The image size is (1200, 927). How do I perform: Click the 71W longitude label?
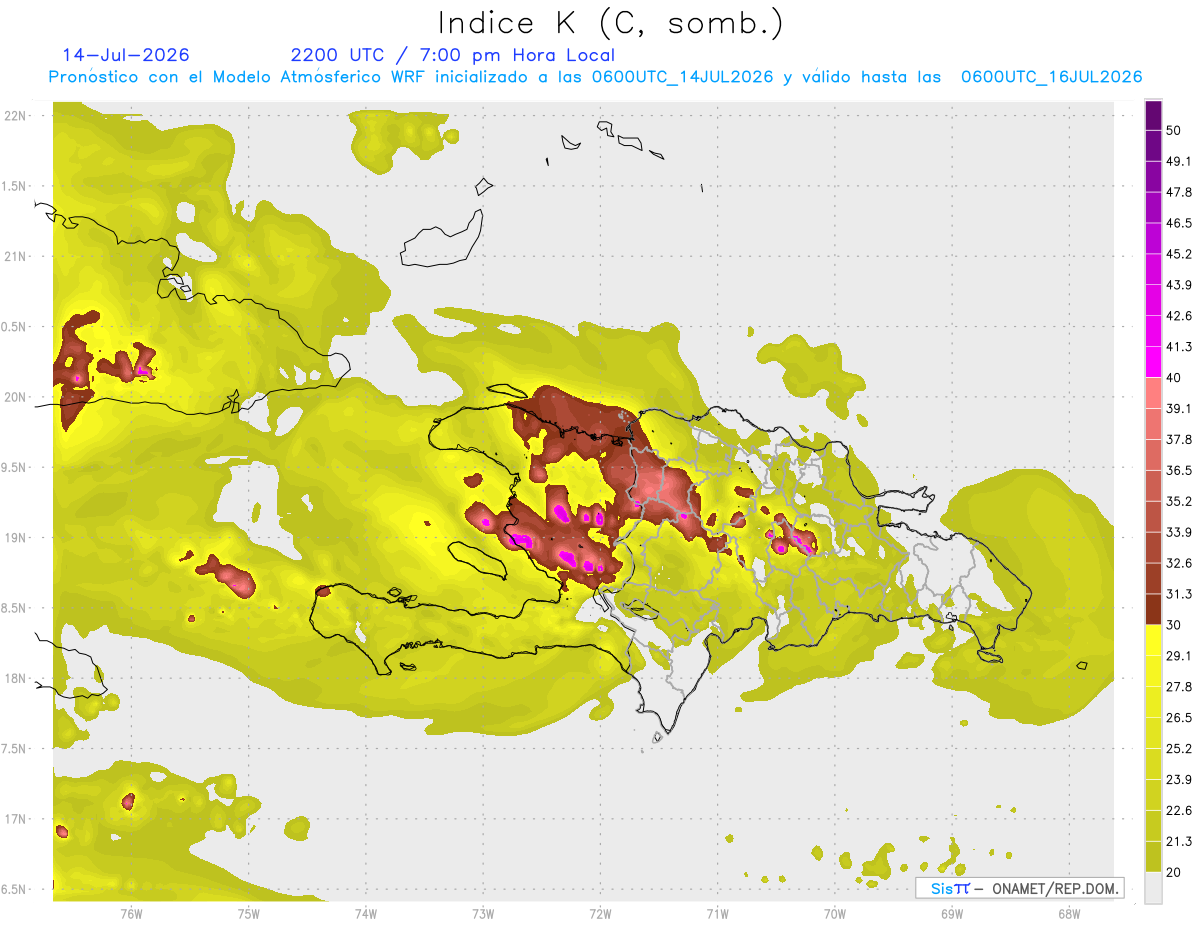[717, 913]
